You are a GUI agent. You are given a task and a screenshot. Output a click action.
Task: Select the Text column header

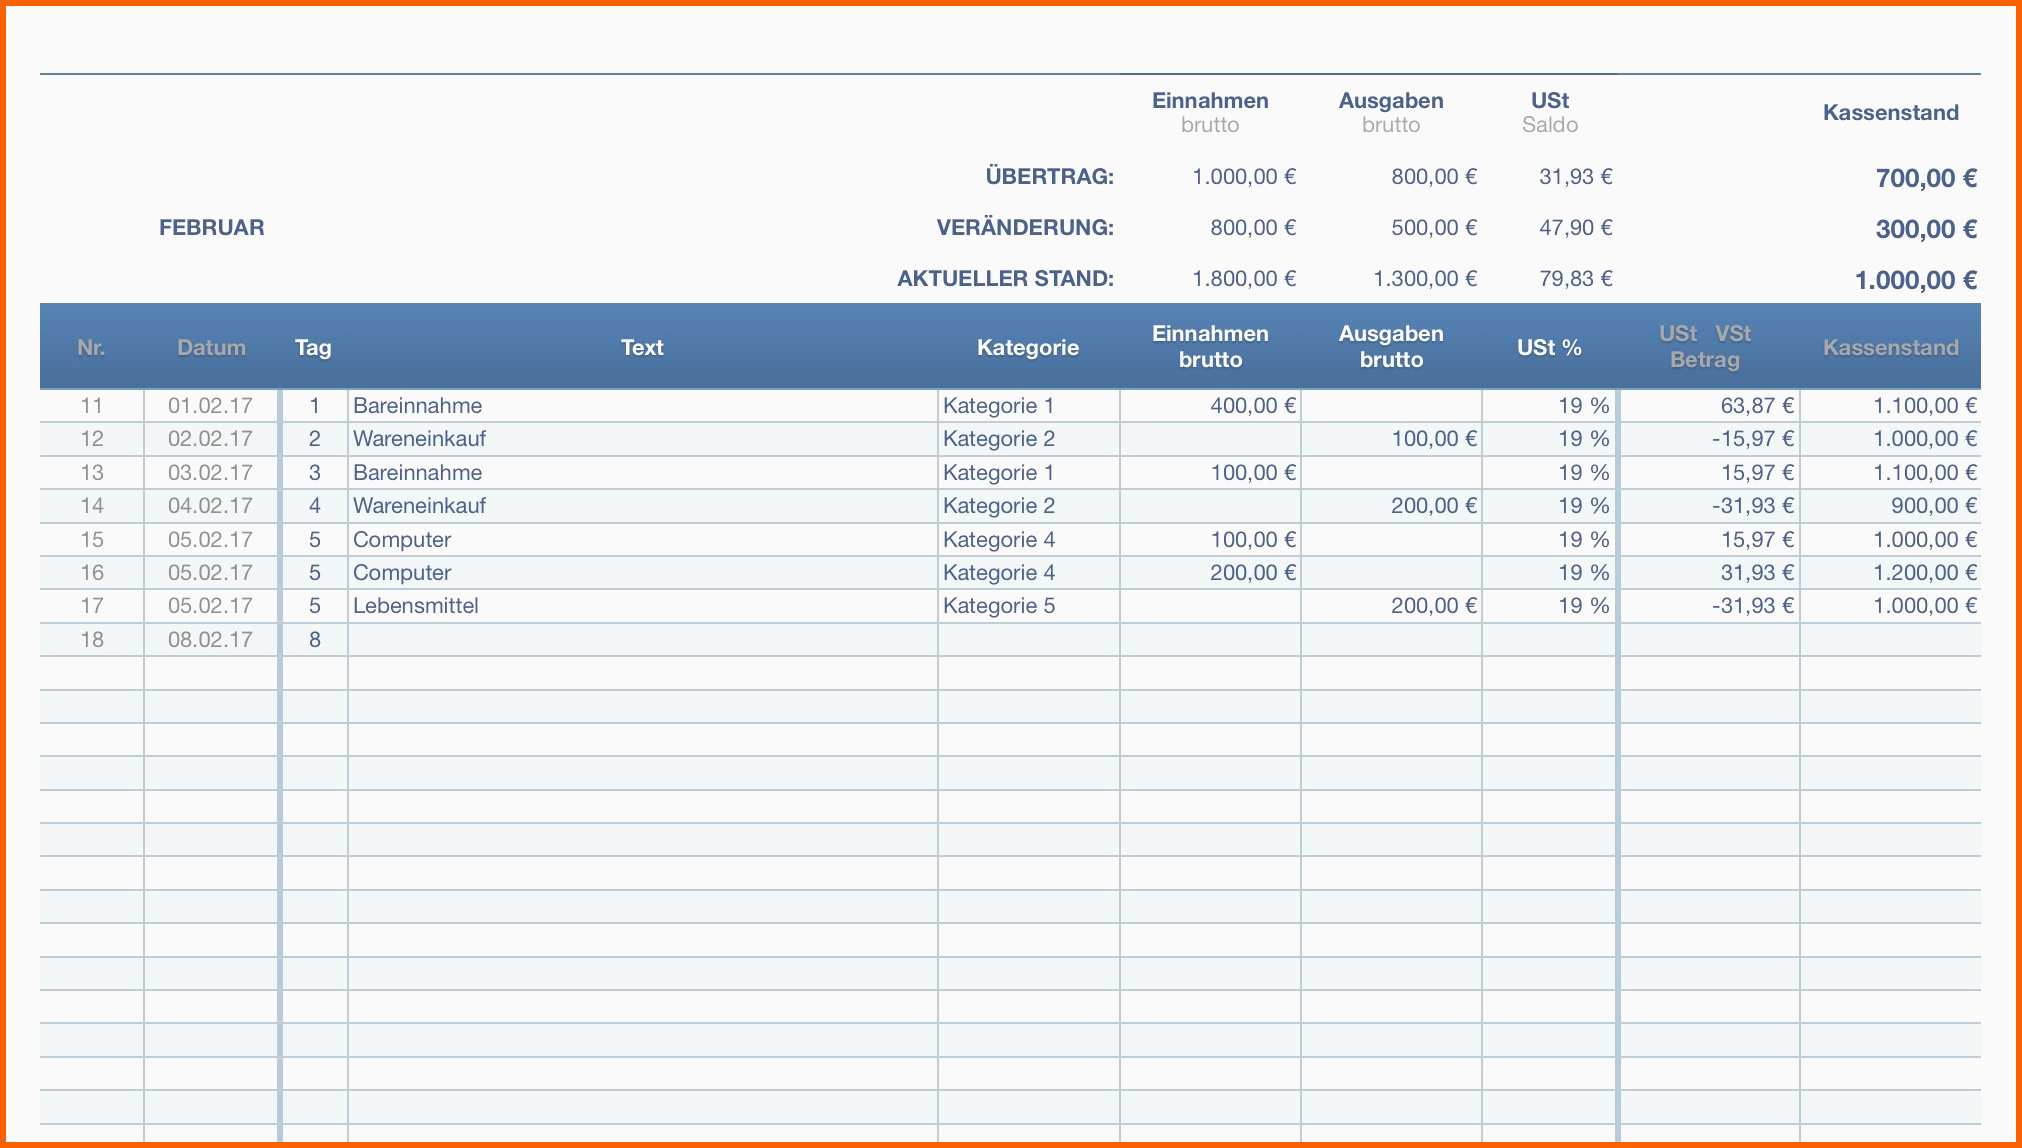click(x=641, y=347)
